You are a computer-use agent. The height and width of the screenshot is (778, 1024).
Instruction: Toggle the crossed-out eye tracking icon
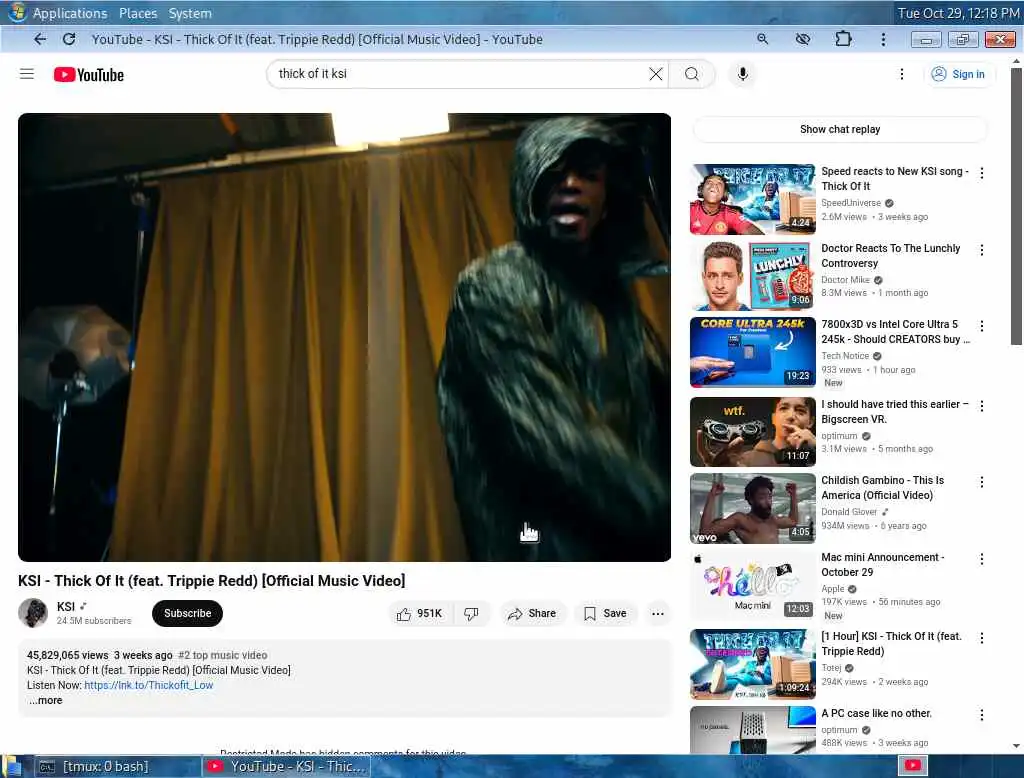(x=803, y=39)
